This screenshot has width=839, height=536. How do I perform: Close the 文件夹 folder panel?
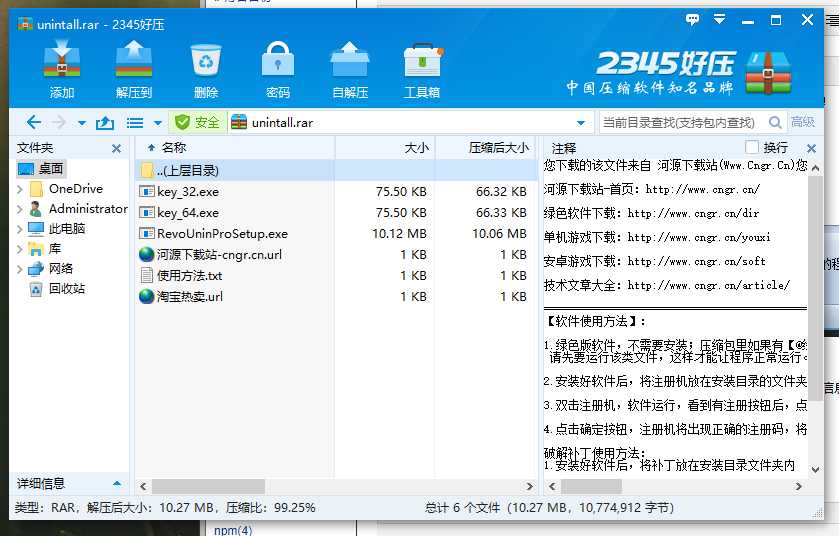[116, 149]
